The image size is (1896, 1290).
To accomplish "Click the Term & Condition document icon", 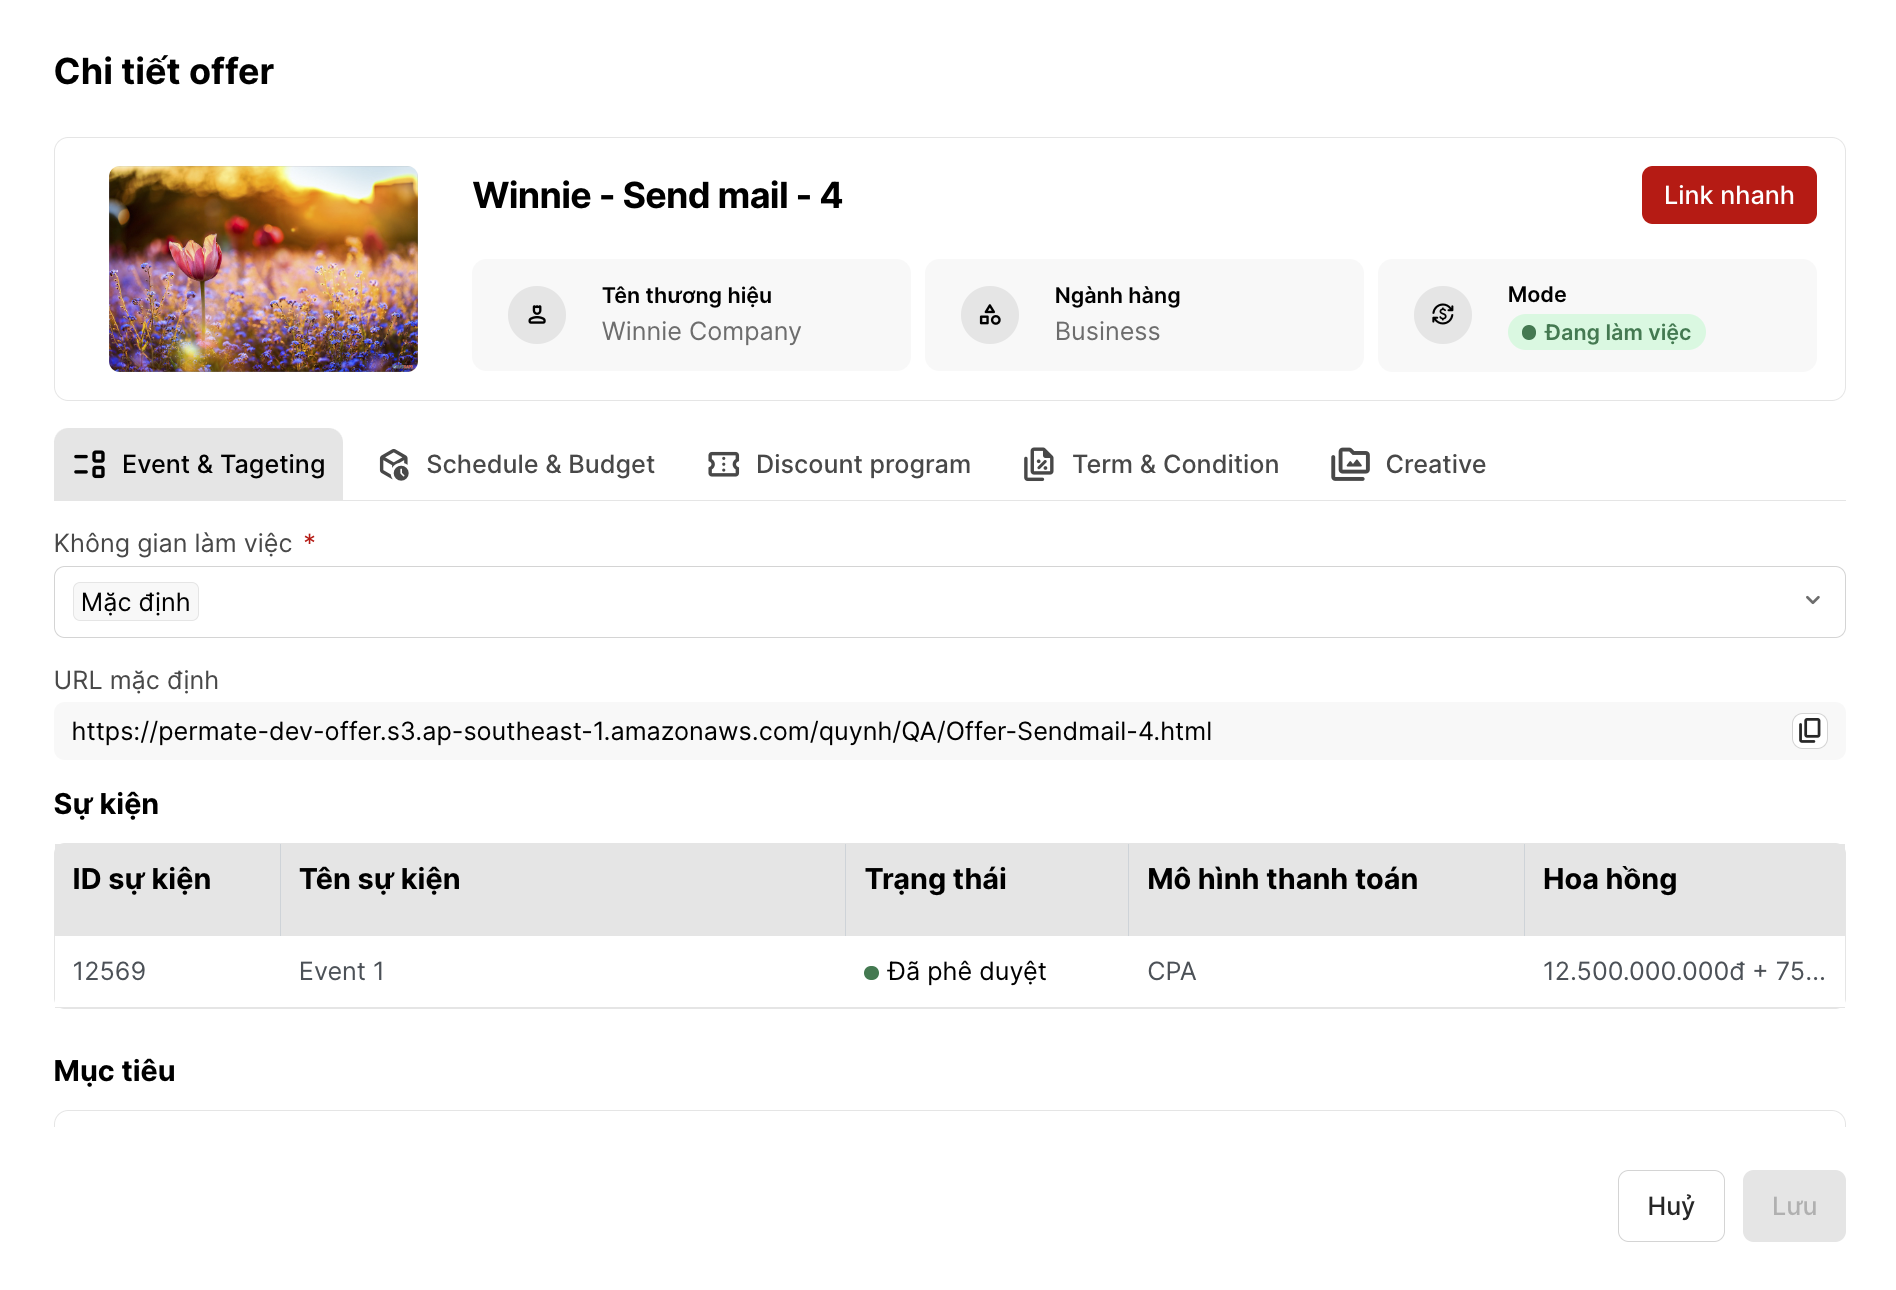I will pos(1039,465).
